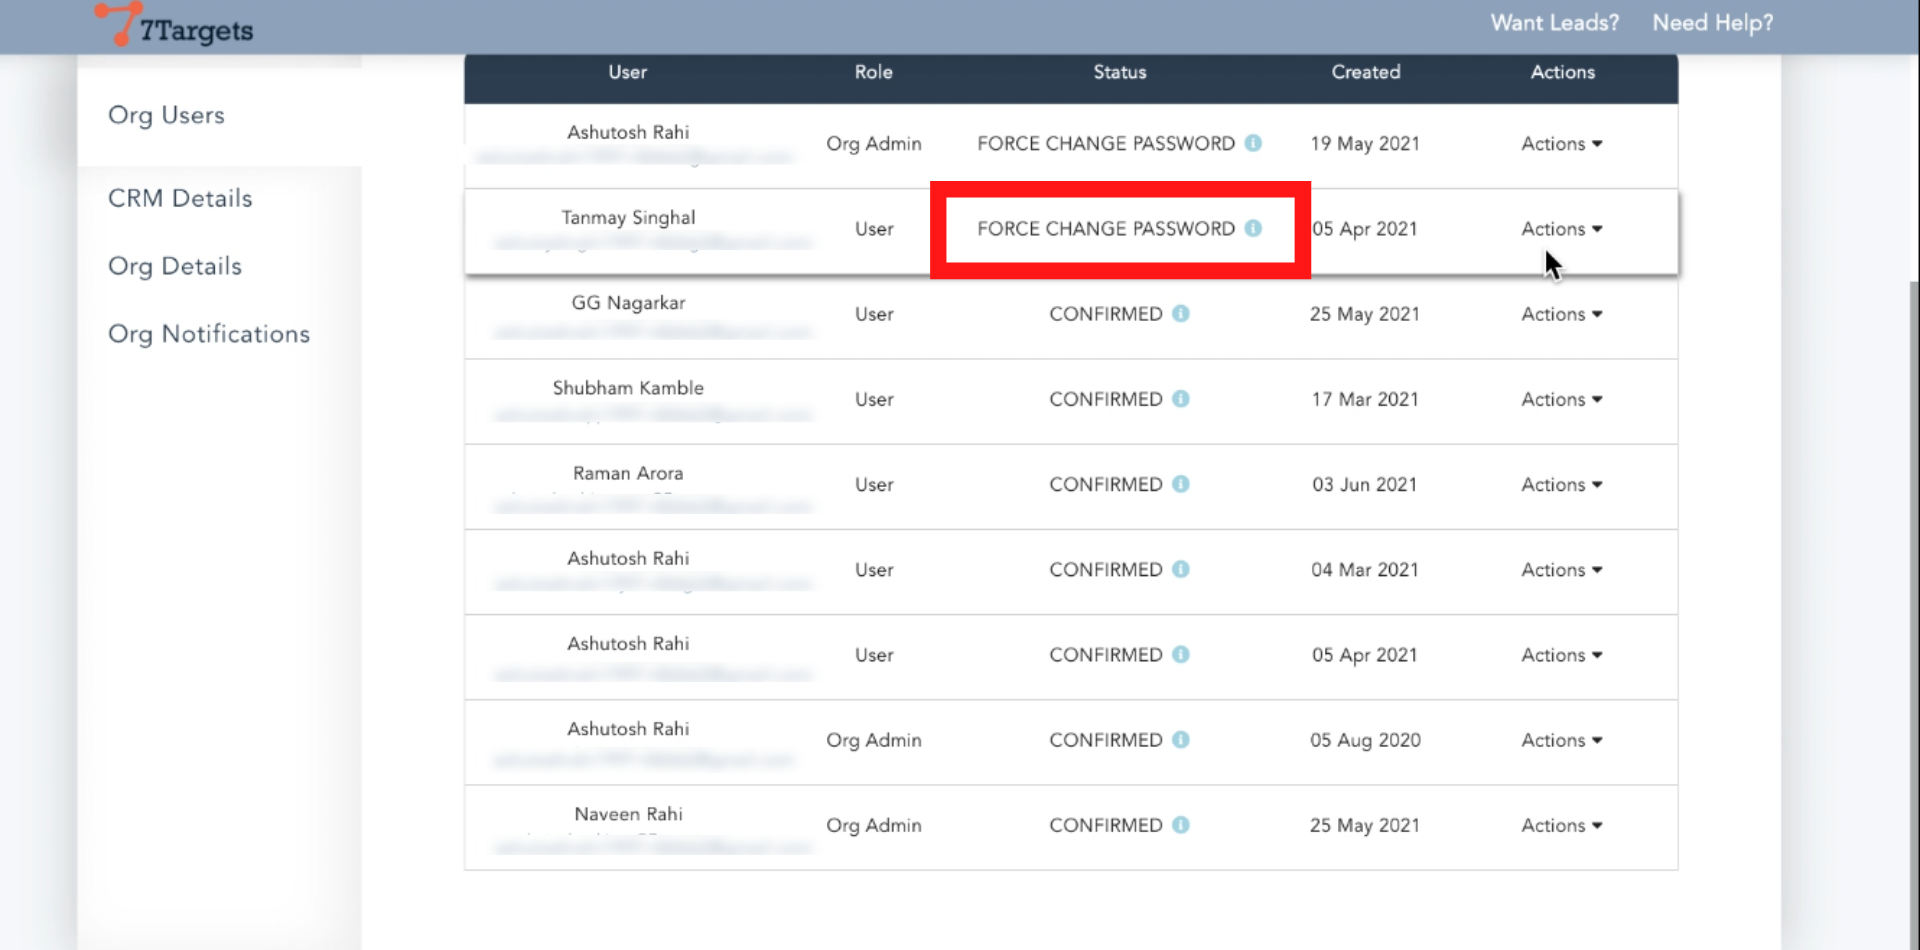Click info icon in Shubham Kamble's status

tap(1181, 399)
